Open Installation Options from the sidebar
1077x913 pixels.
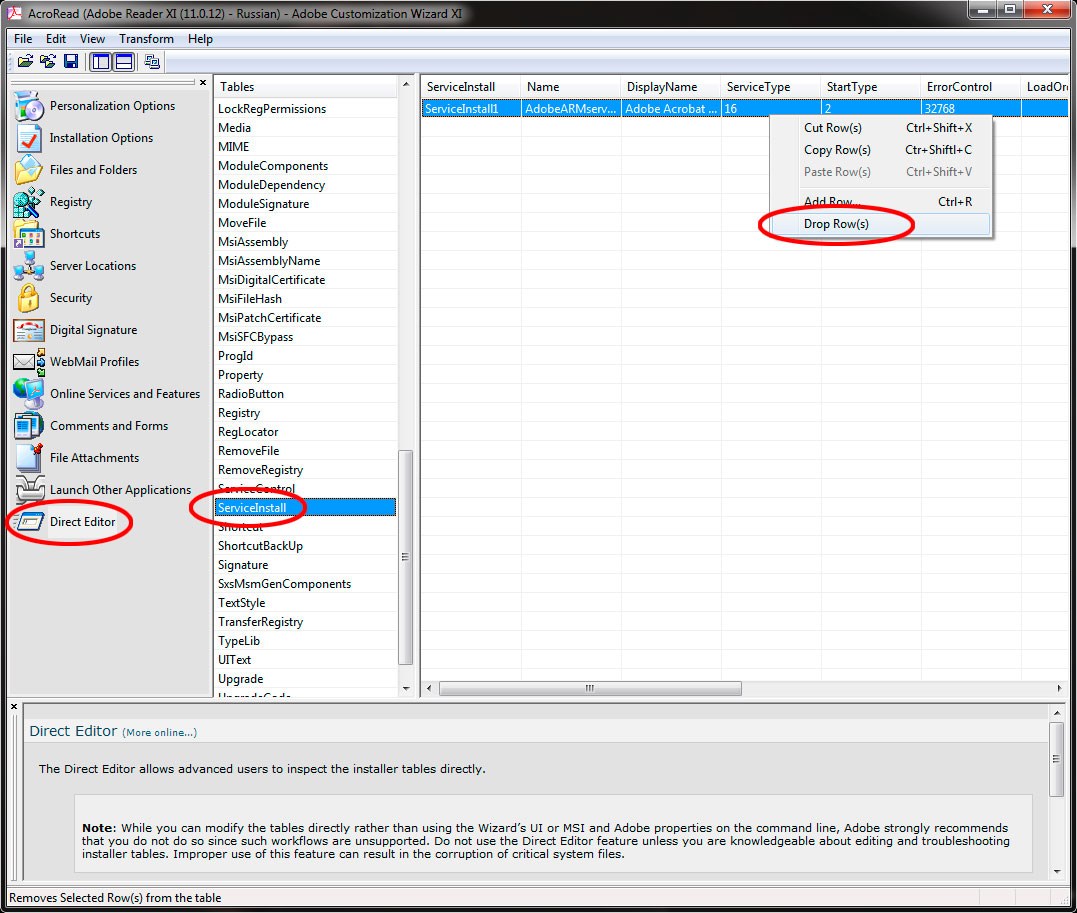click(x=101, y=138)
